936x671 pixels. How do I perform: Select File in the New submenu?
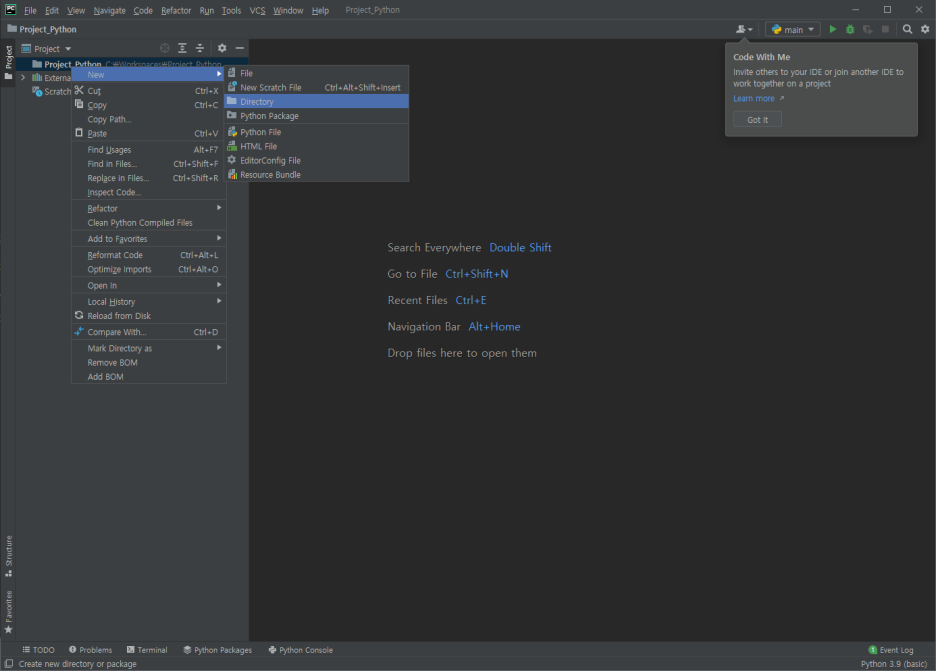(x=316, y=73)
